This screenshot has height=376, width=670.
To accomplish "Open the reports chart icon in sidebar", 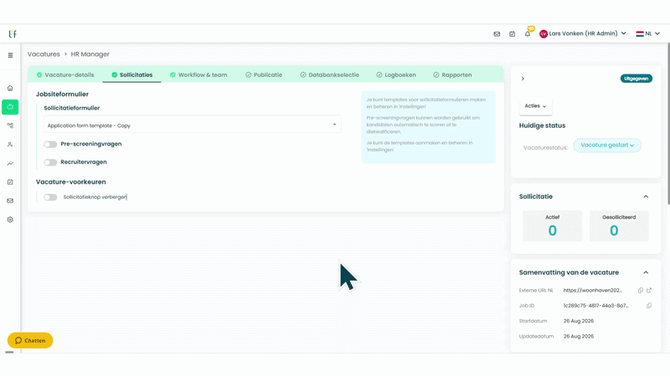I will point(10,163).
